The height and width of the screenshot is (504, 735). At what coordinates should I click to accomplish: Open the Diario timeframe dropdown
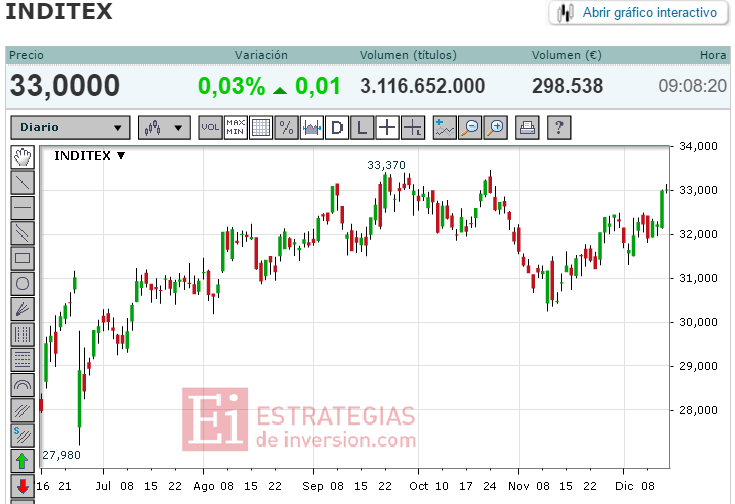point(70,128)
